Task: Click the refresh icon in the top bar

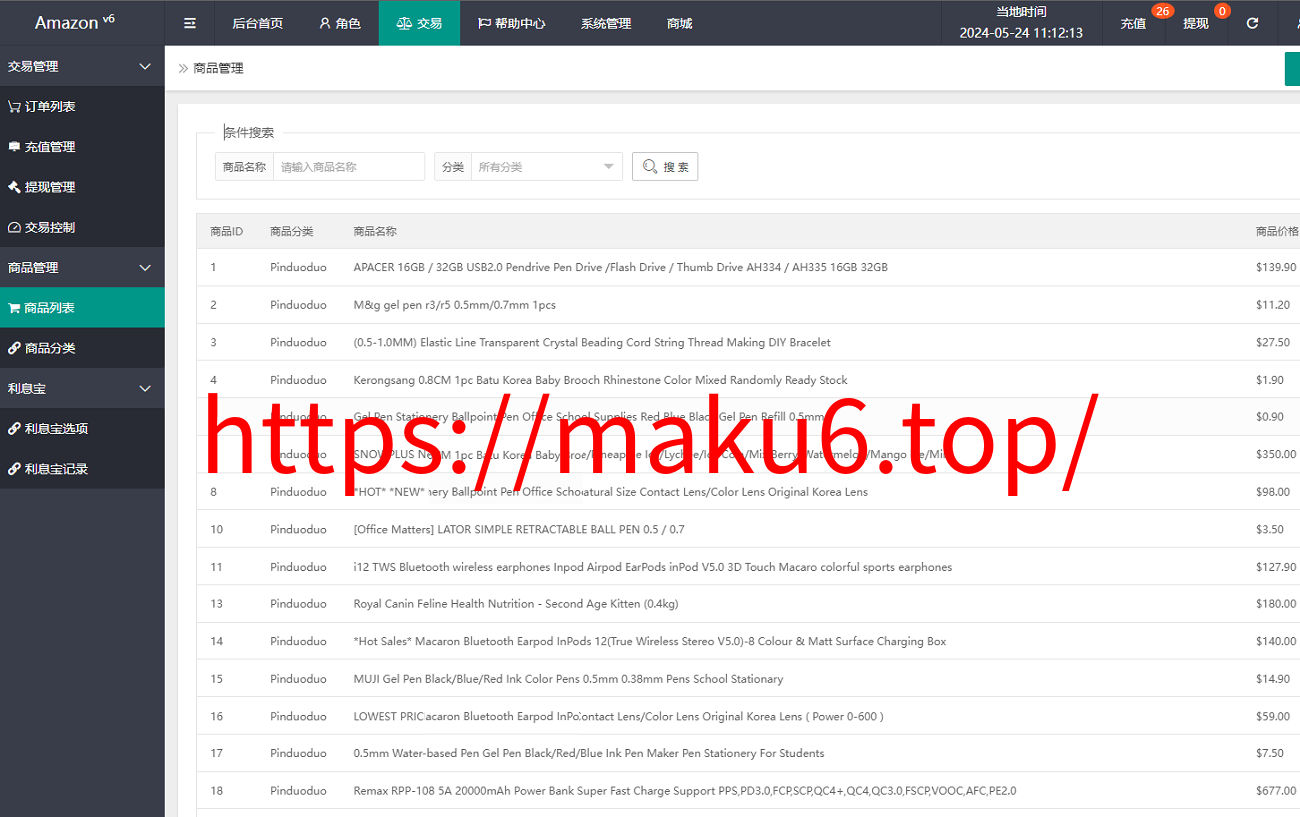Action: coord(1252,23)
